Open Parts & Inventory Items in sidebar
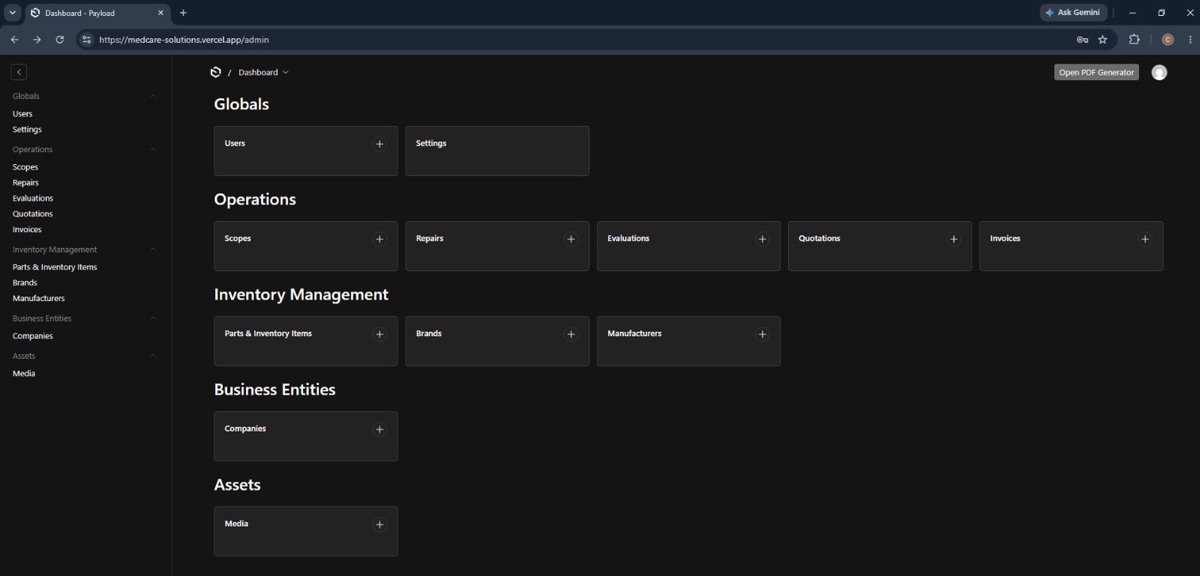The width and height of the screenshot is (1200, 576). (55, 267)
